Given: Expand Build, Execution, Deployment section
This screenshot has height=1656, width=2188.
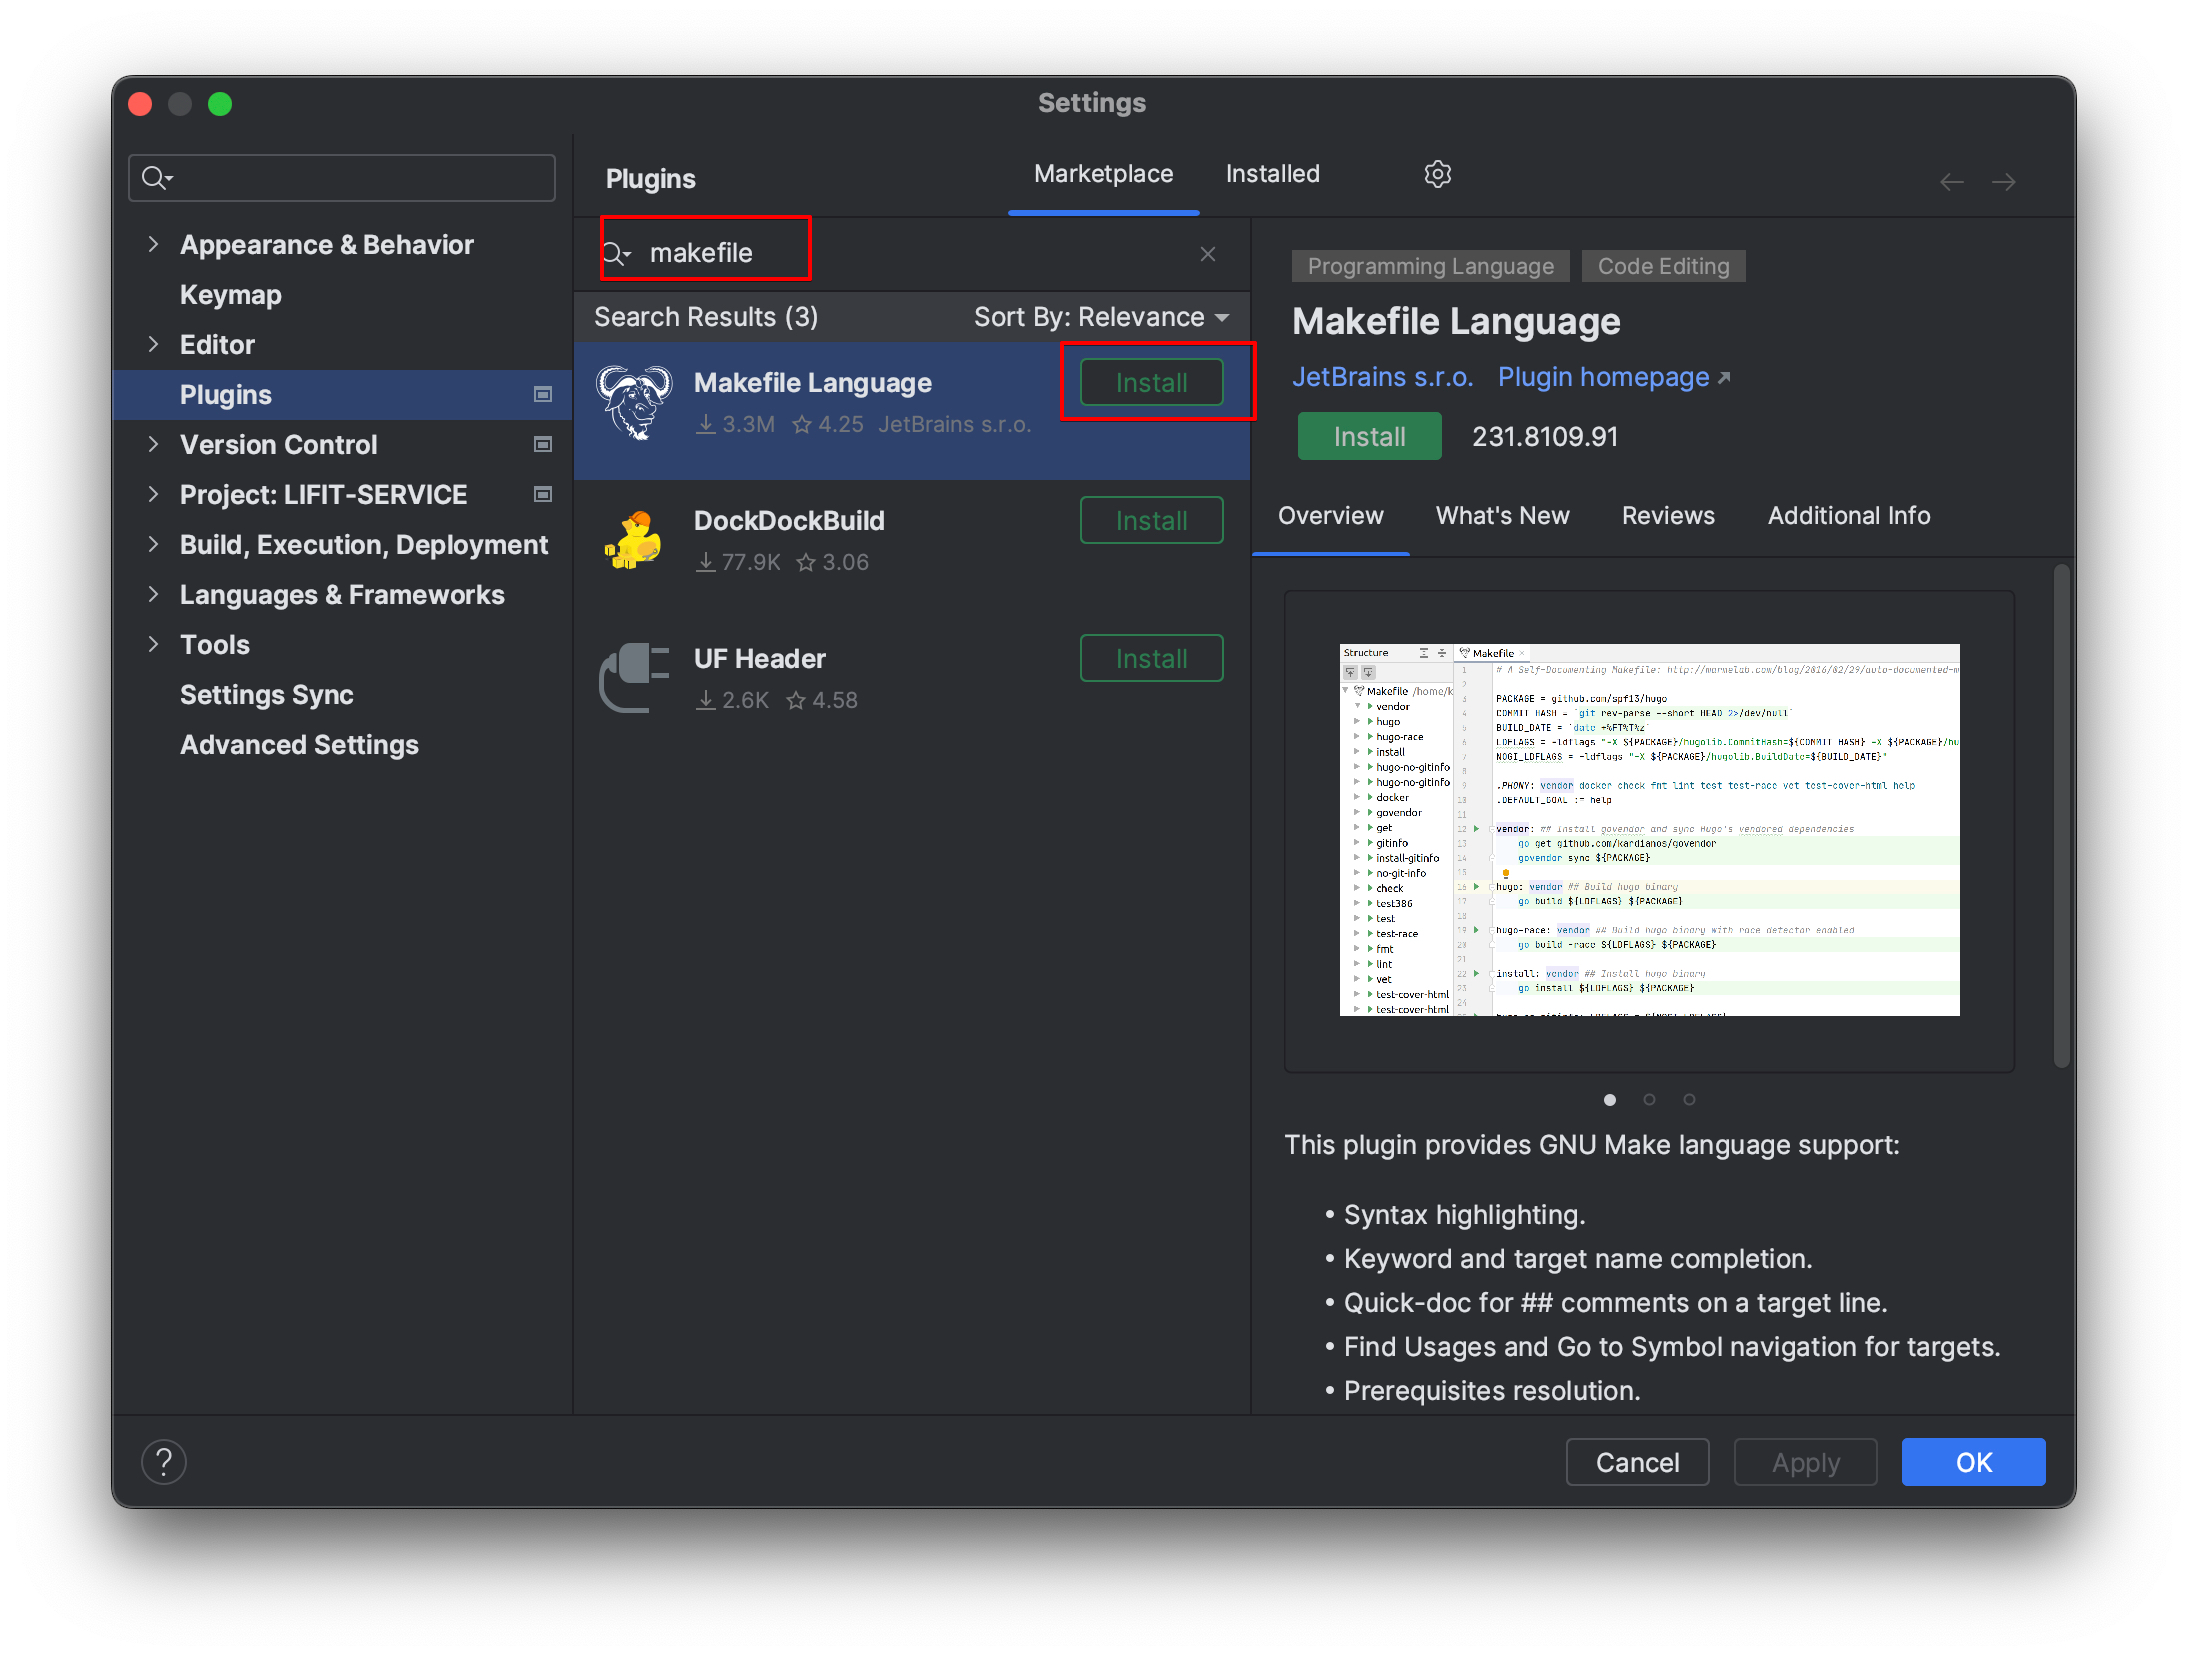Looking at the screenshot, I should 153,544.
